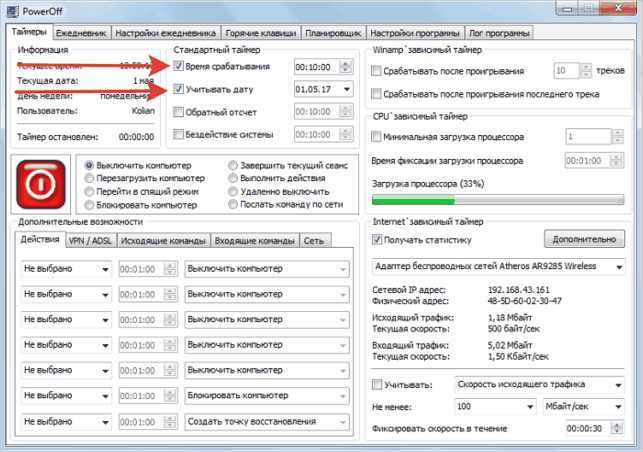The height and width of the screenshot is (452, 643).
Task: Open calendar arrow of date field 01.05.17
Action: [x=347, y=89]
